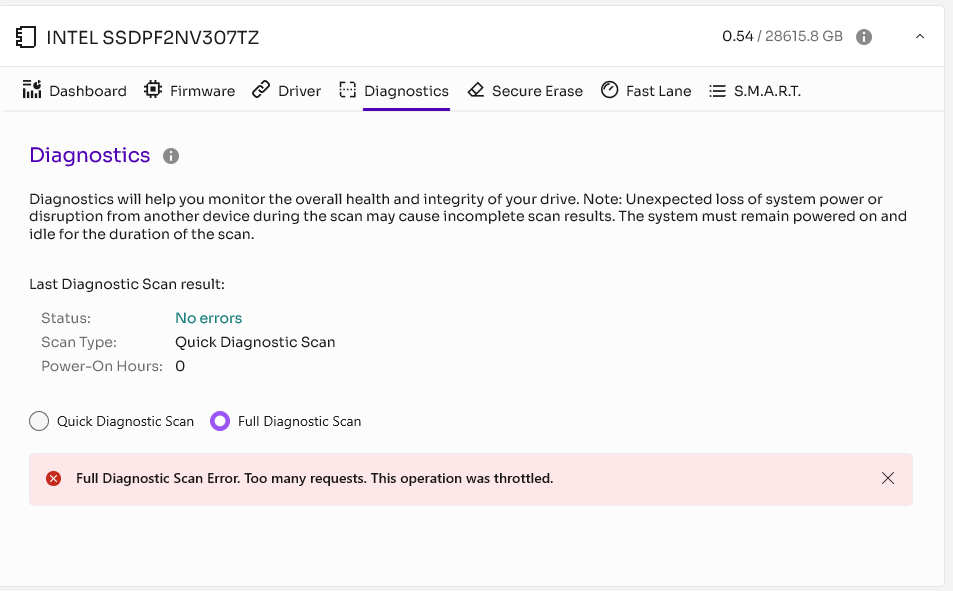The width and height of the screenshot is (953, 591).
Task: Click the Power-On Hours value 0
Action: [x=180, y=366]
